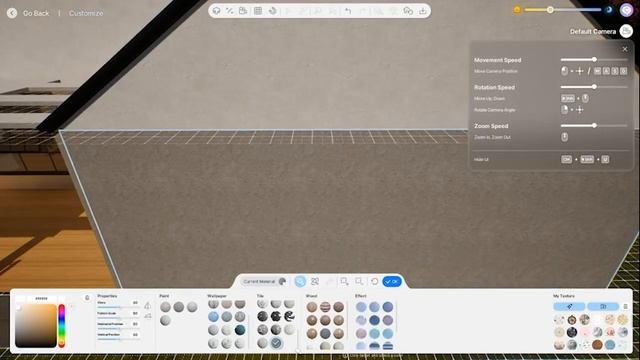Click the rainbow hue vertical slider

(62, 325)
